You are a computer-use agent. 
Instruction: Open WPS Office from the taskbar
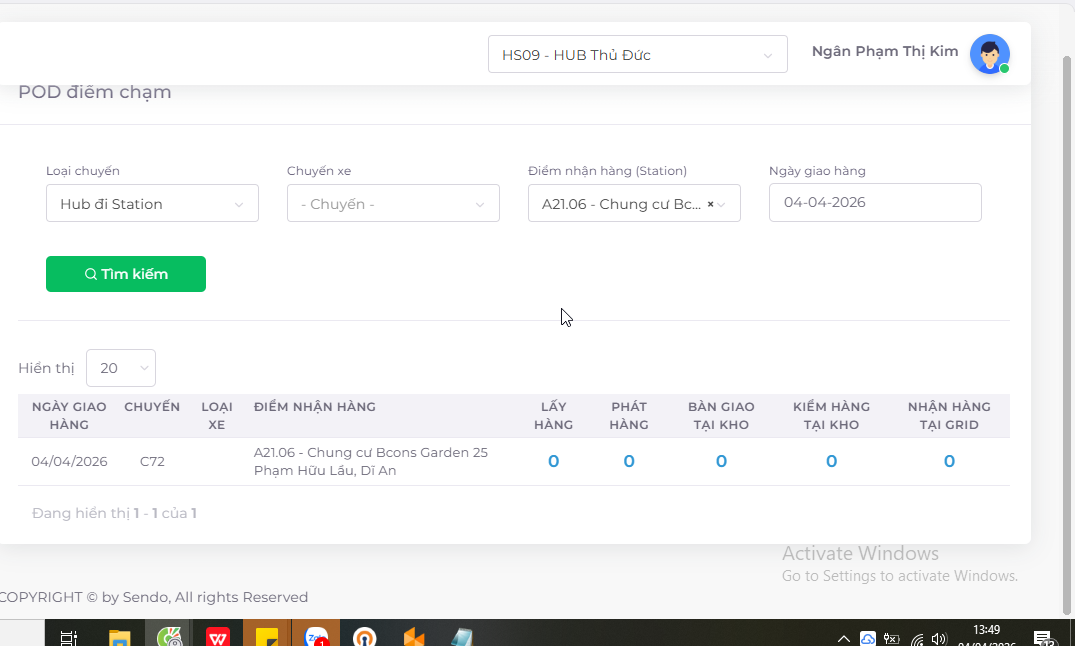pyautogui.click(x=217, y=636)
